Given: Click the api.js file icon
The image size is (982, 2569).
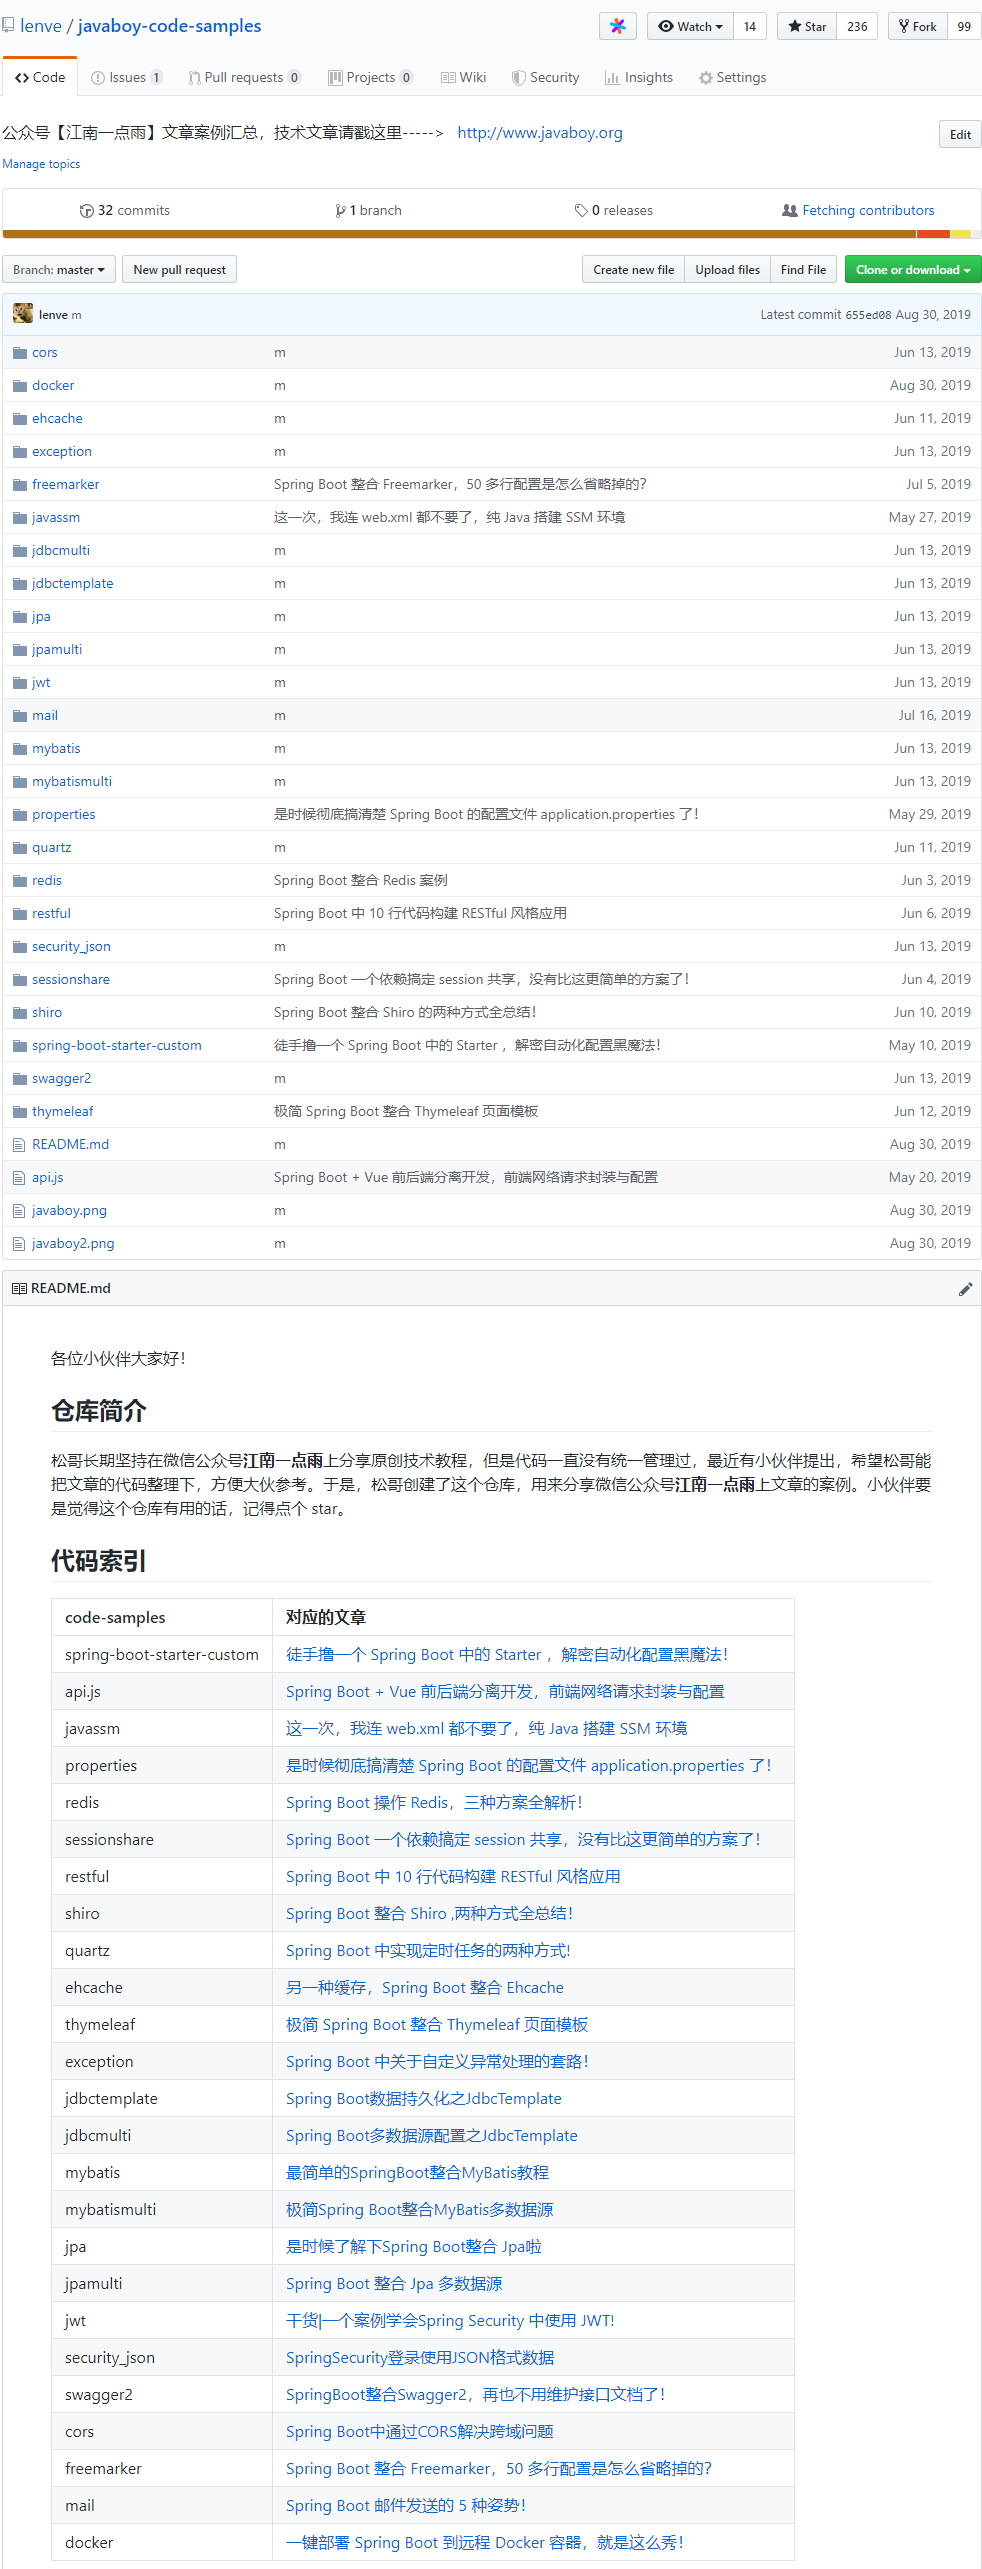Looking at the screenshot, I should tap(19, 1178).
